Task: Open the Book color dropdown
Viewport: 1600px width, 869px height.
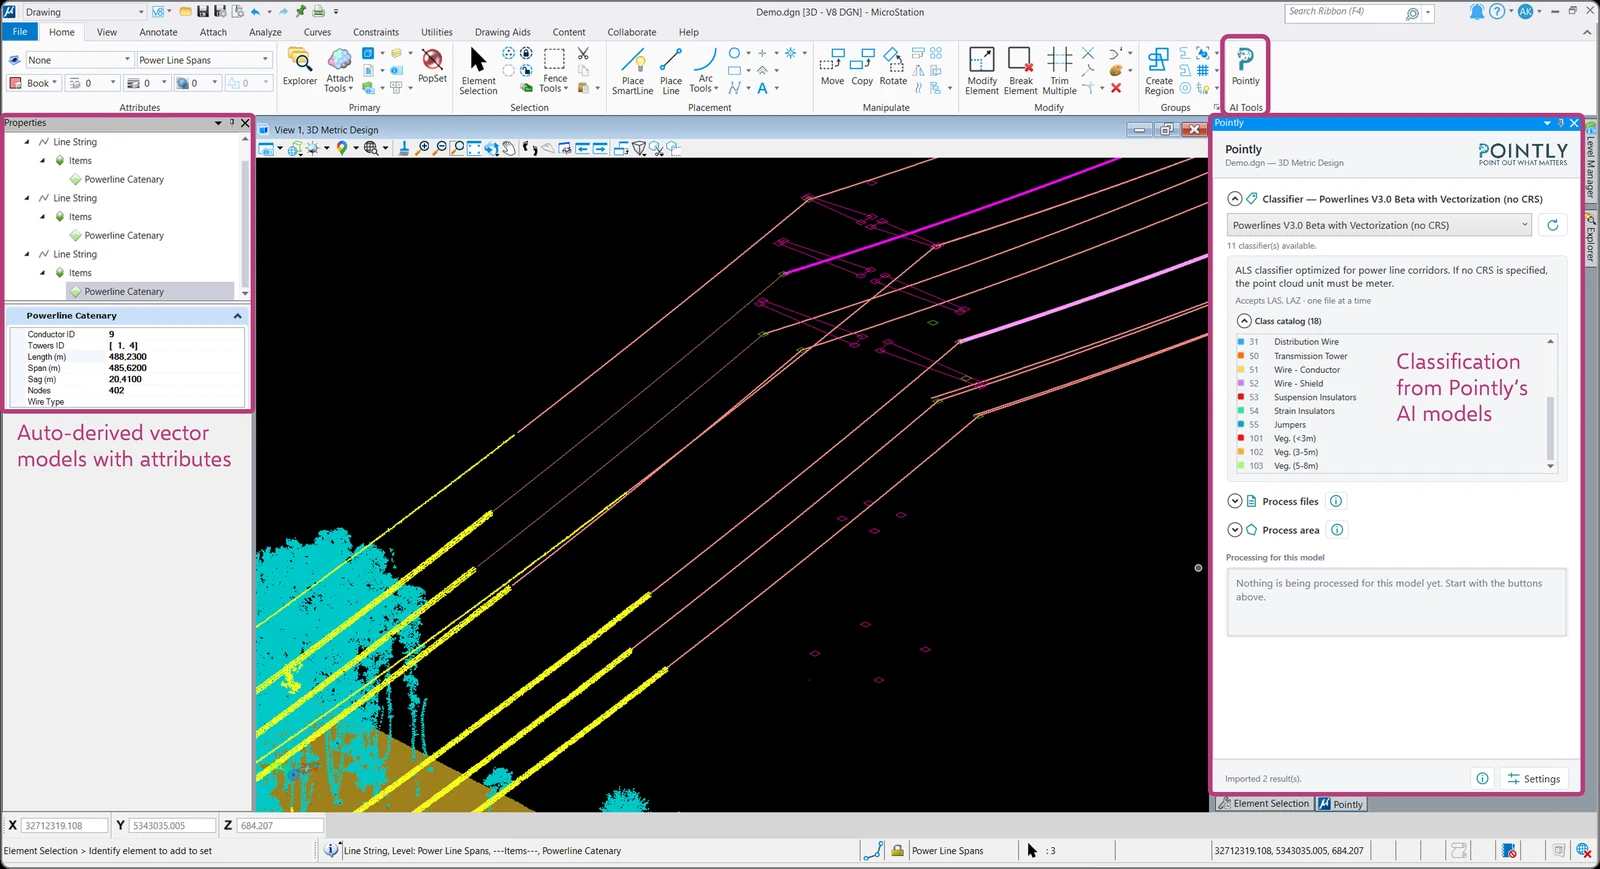Action: click(x=34, y=83)
